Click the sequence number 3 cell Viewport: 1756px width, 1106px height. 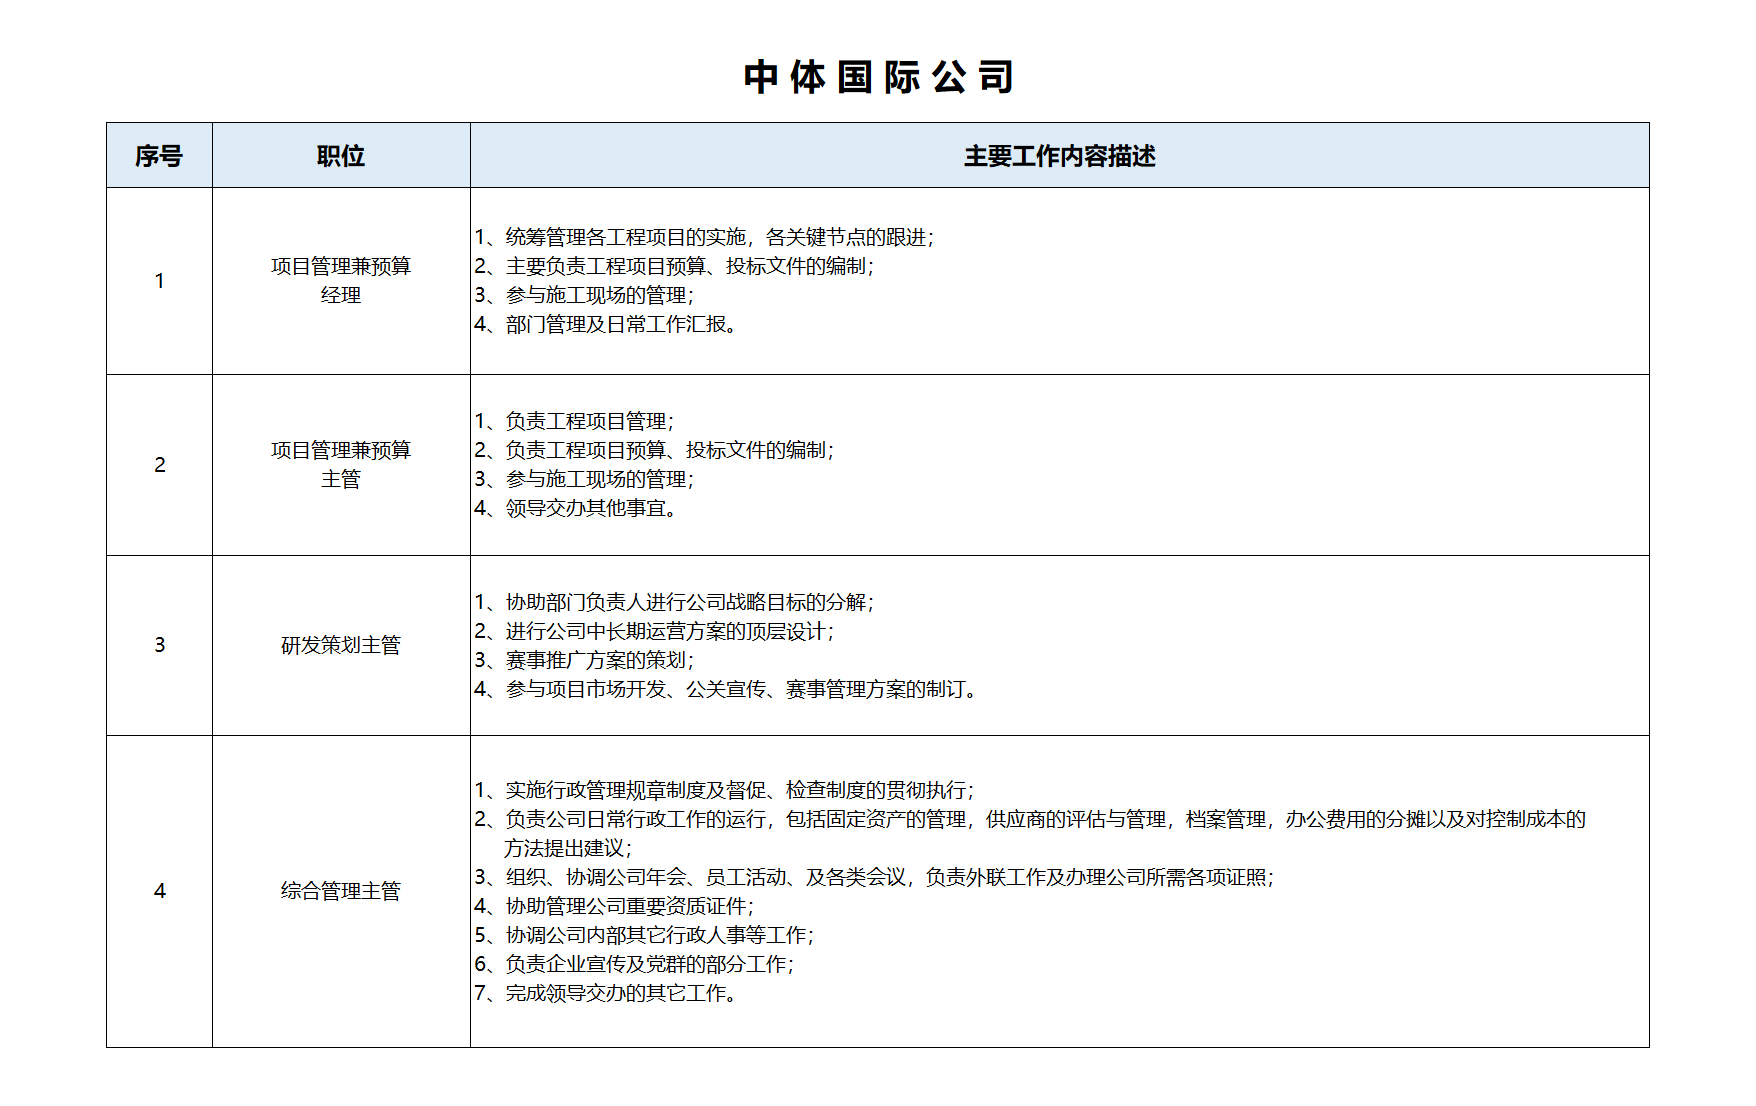click(x=159, y=645)
